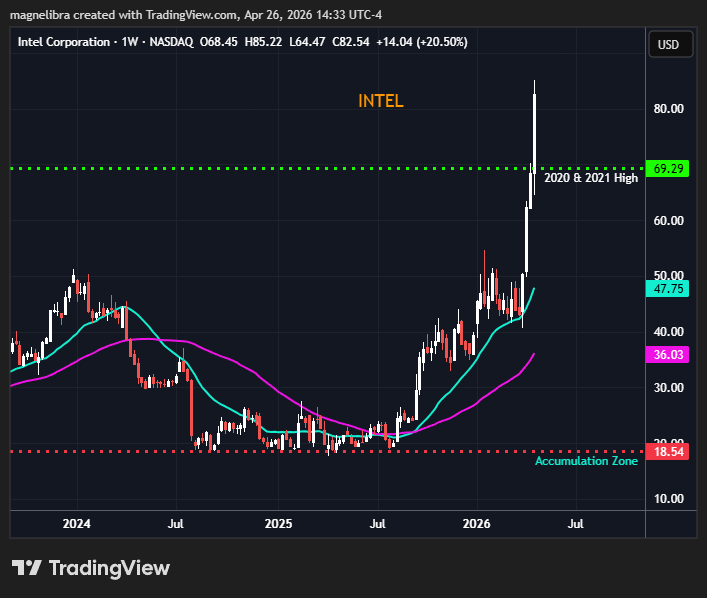Click the orange INTEL chart title
The height and width of the screenshot is (598, 707).
point(381,101)
